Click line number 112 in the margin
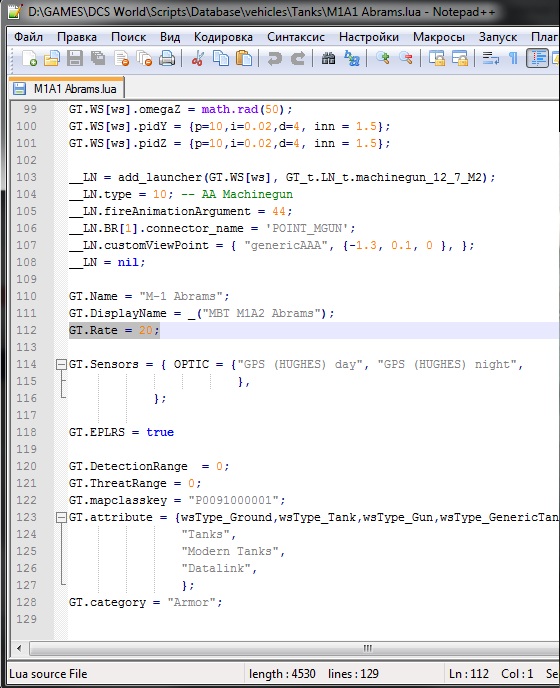Screen dimensions: 560x688 [x=26, y=330]
